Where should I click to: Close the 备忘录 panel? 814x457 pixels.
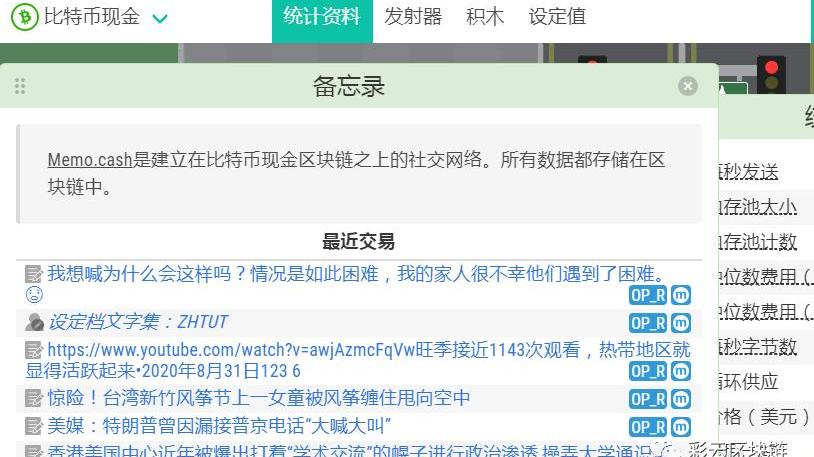point(687,86)
